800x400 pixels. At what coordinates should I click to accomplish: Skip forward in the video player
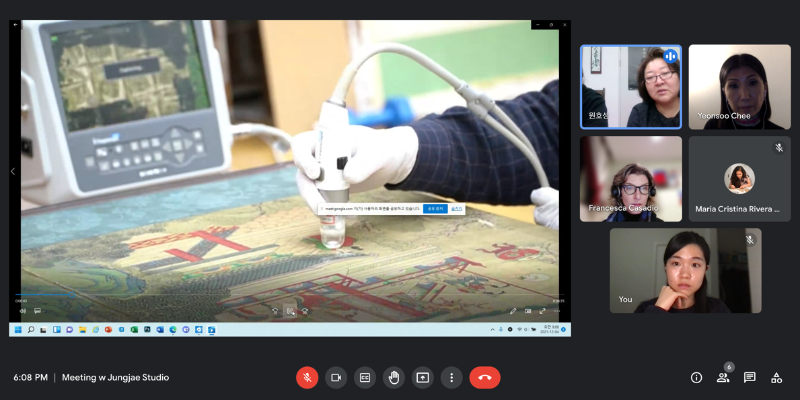[x=305, y=311]
